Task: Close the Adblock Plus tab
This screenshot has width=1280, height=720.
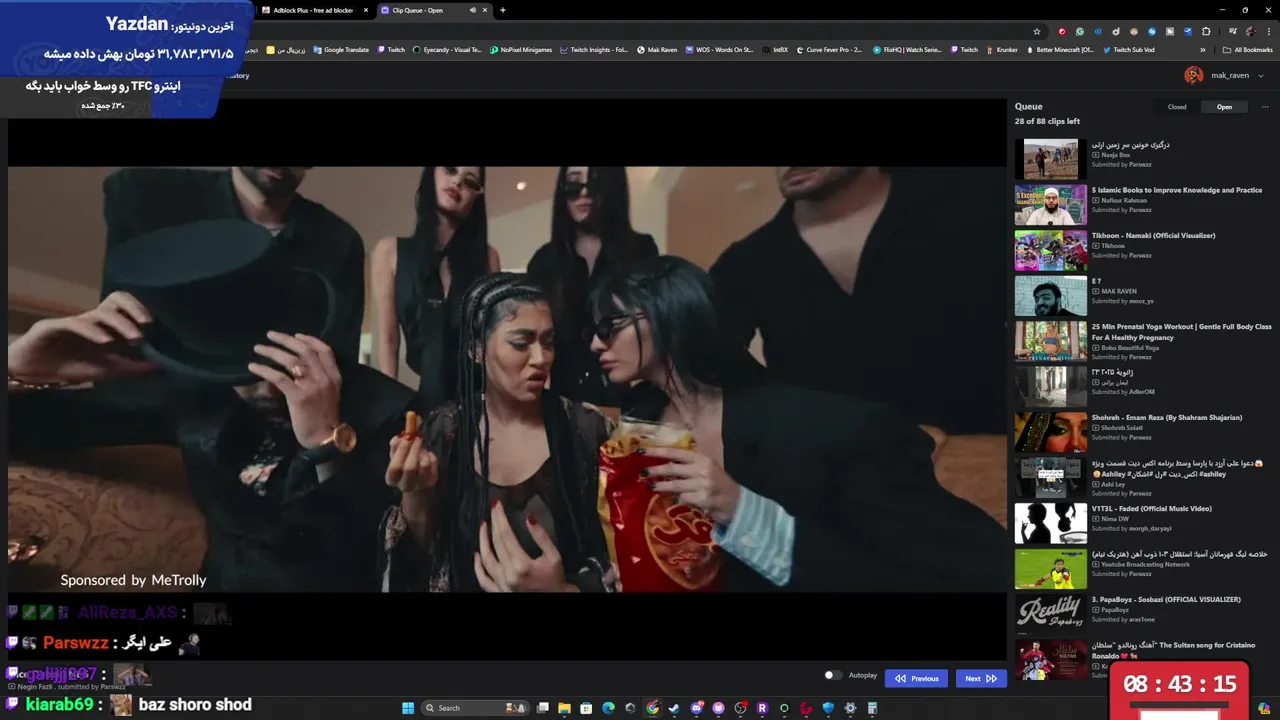Action: [x=366, y=10]
